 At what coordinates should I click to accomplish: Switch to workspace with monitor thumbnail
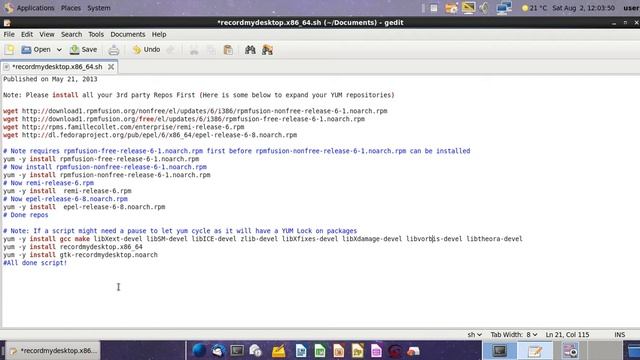pyautogui.click(x=500, y=350)
